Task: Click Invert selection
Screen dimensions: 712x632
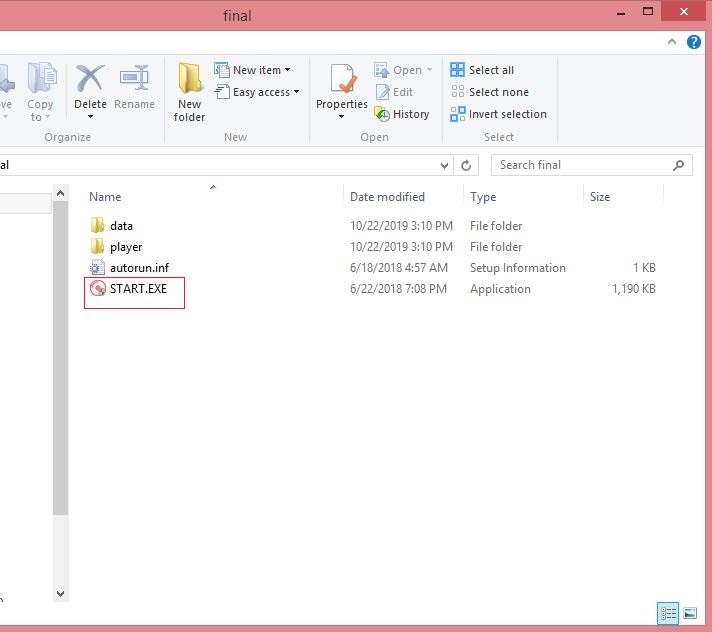Action: (x=498, y=114)
